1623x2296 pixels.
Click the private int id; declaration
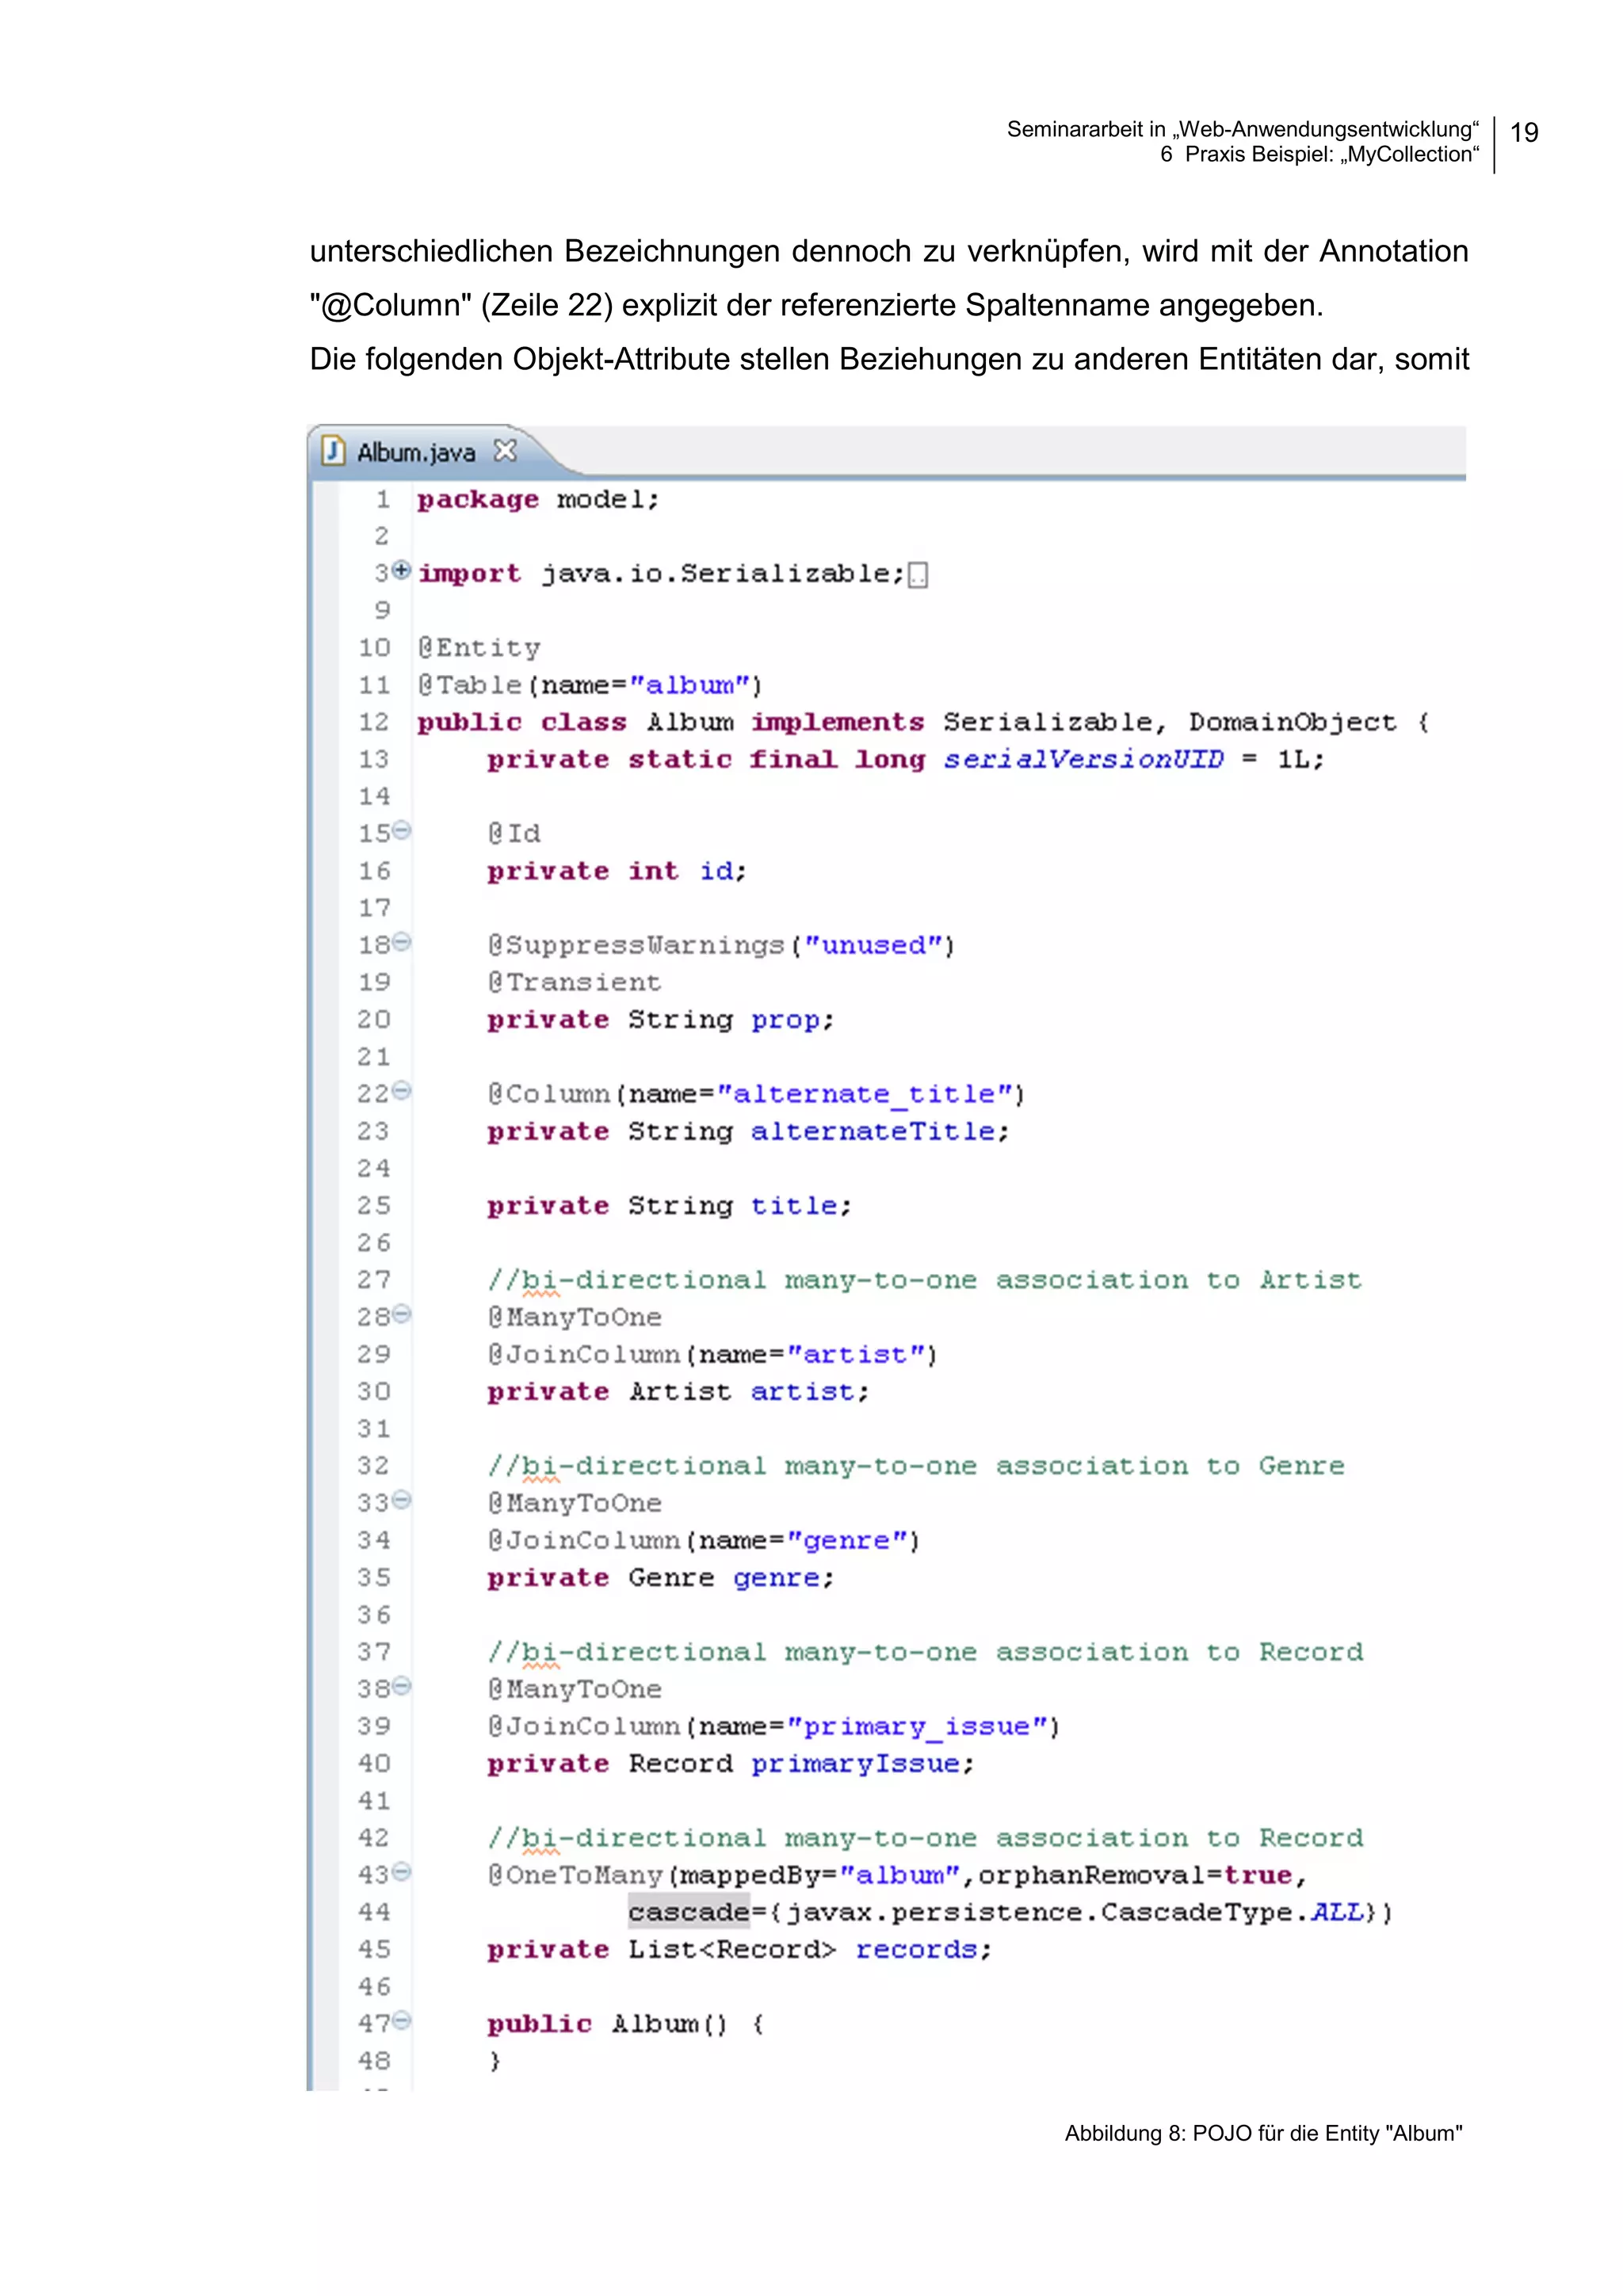617,872
